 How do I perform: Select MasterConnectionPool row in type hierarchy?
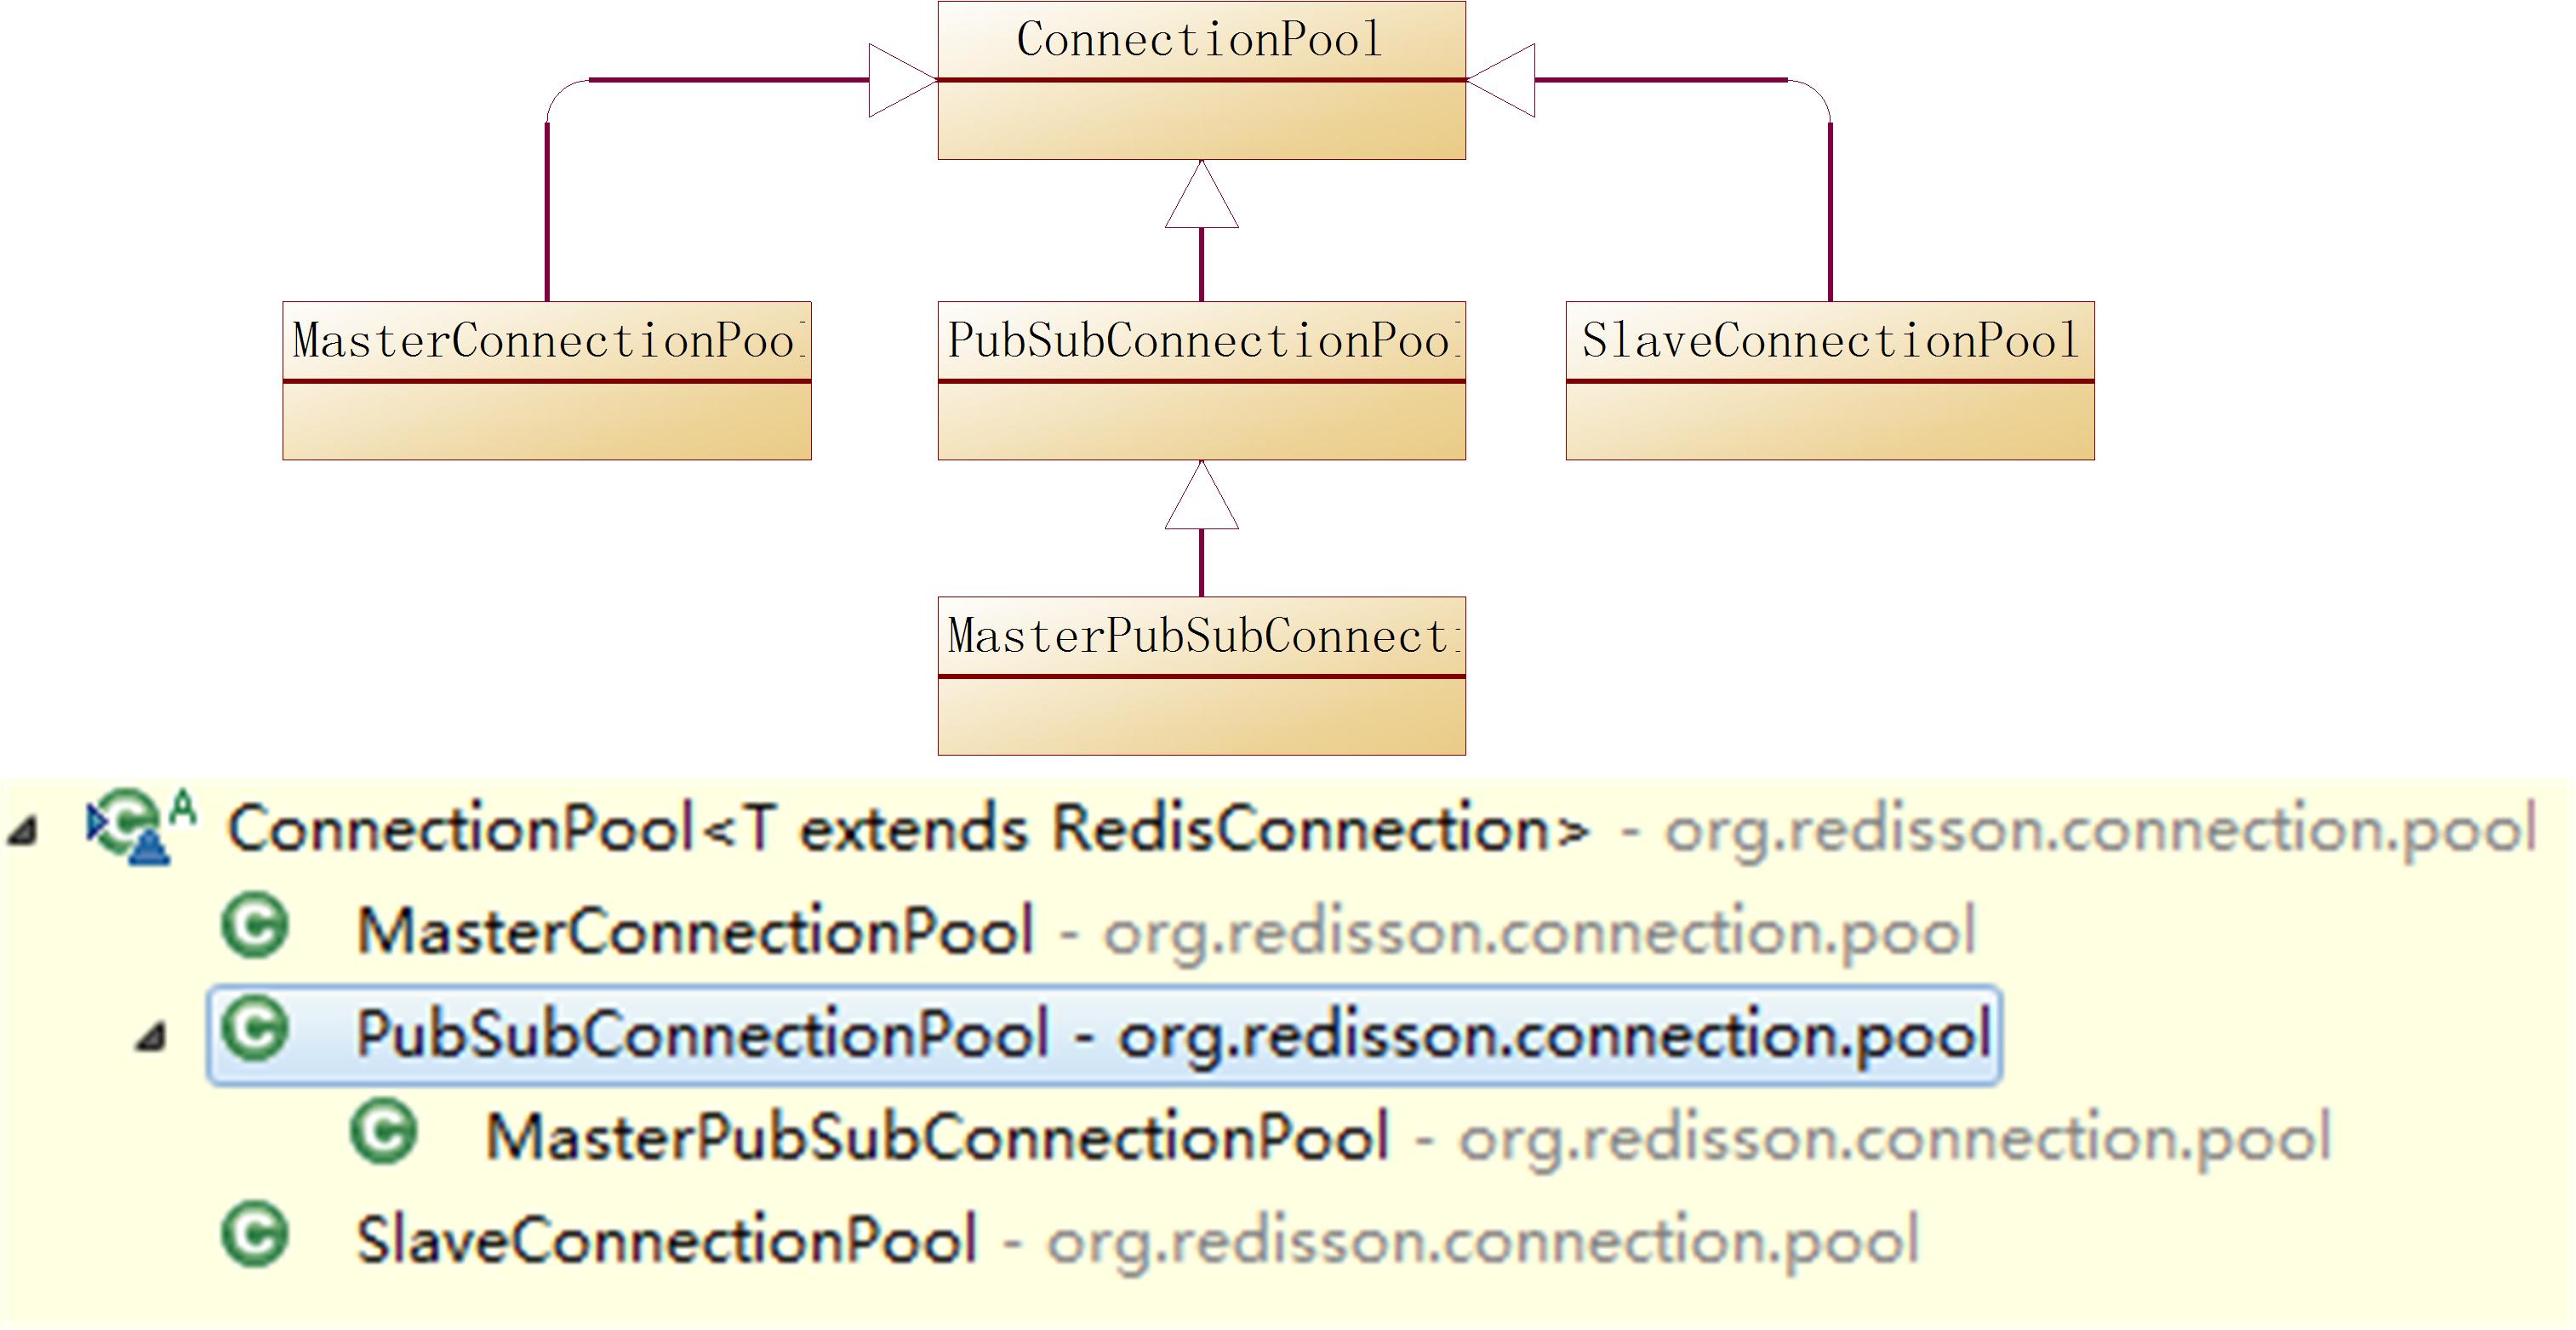click(1166, 931)
